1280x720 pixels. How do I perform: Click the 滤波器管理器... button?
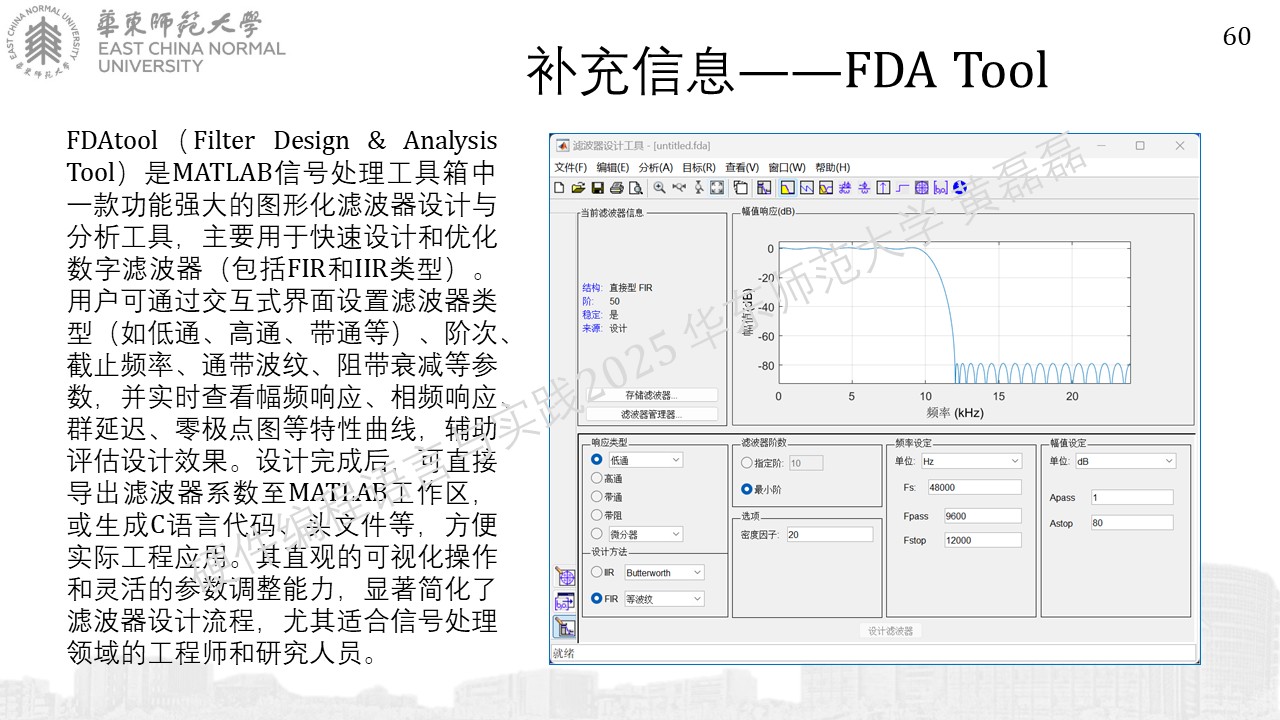click(651, 414)
